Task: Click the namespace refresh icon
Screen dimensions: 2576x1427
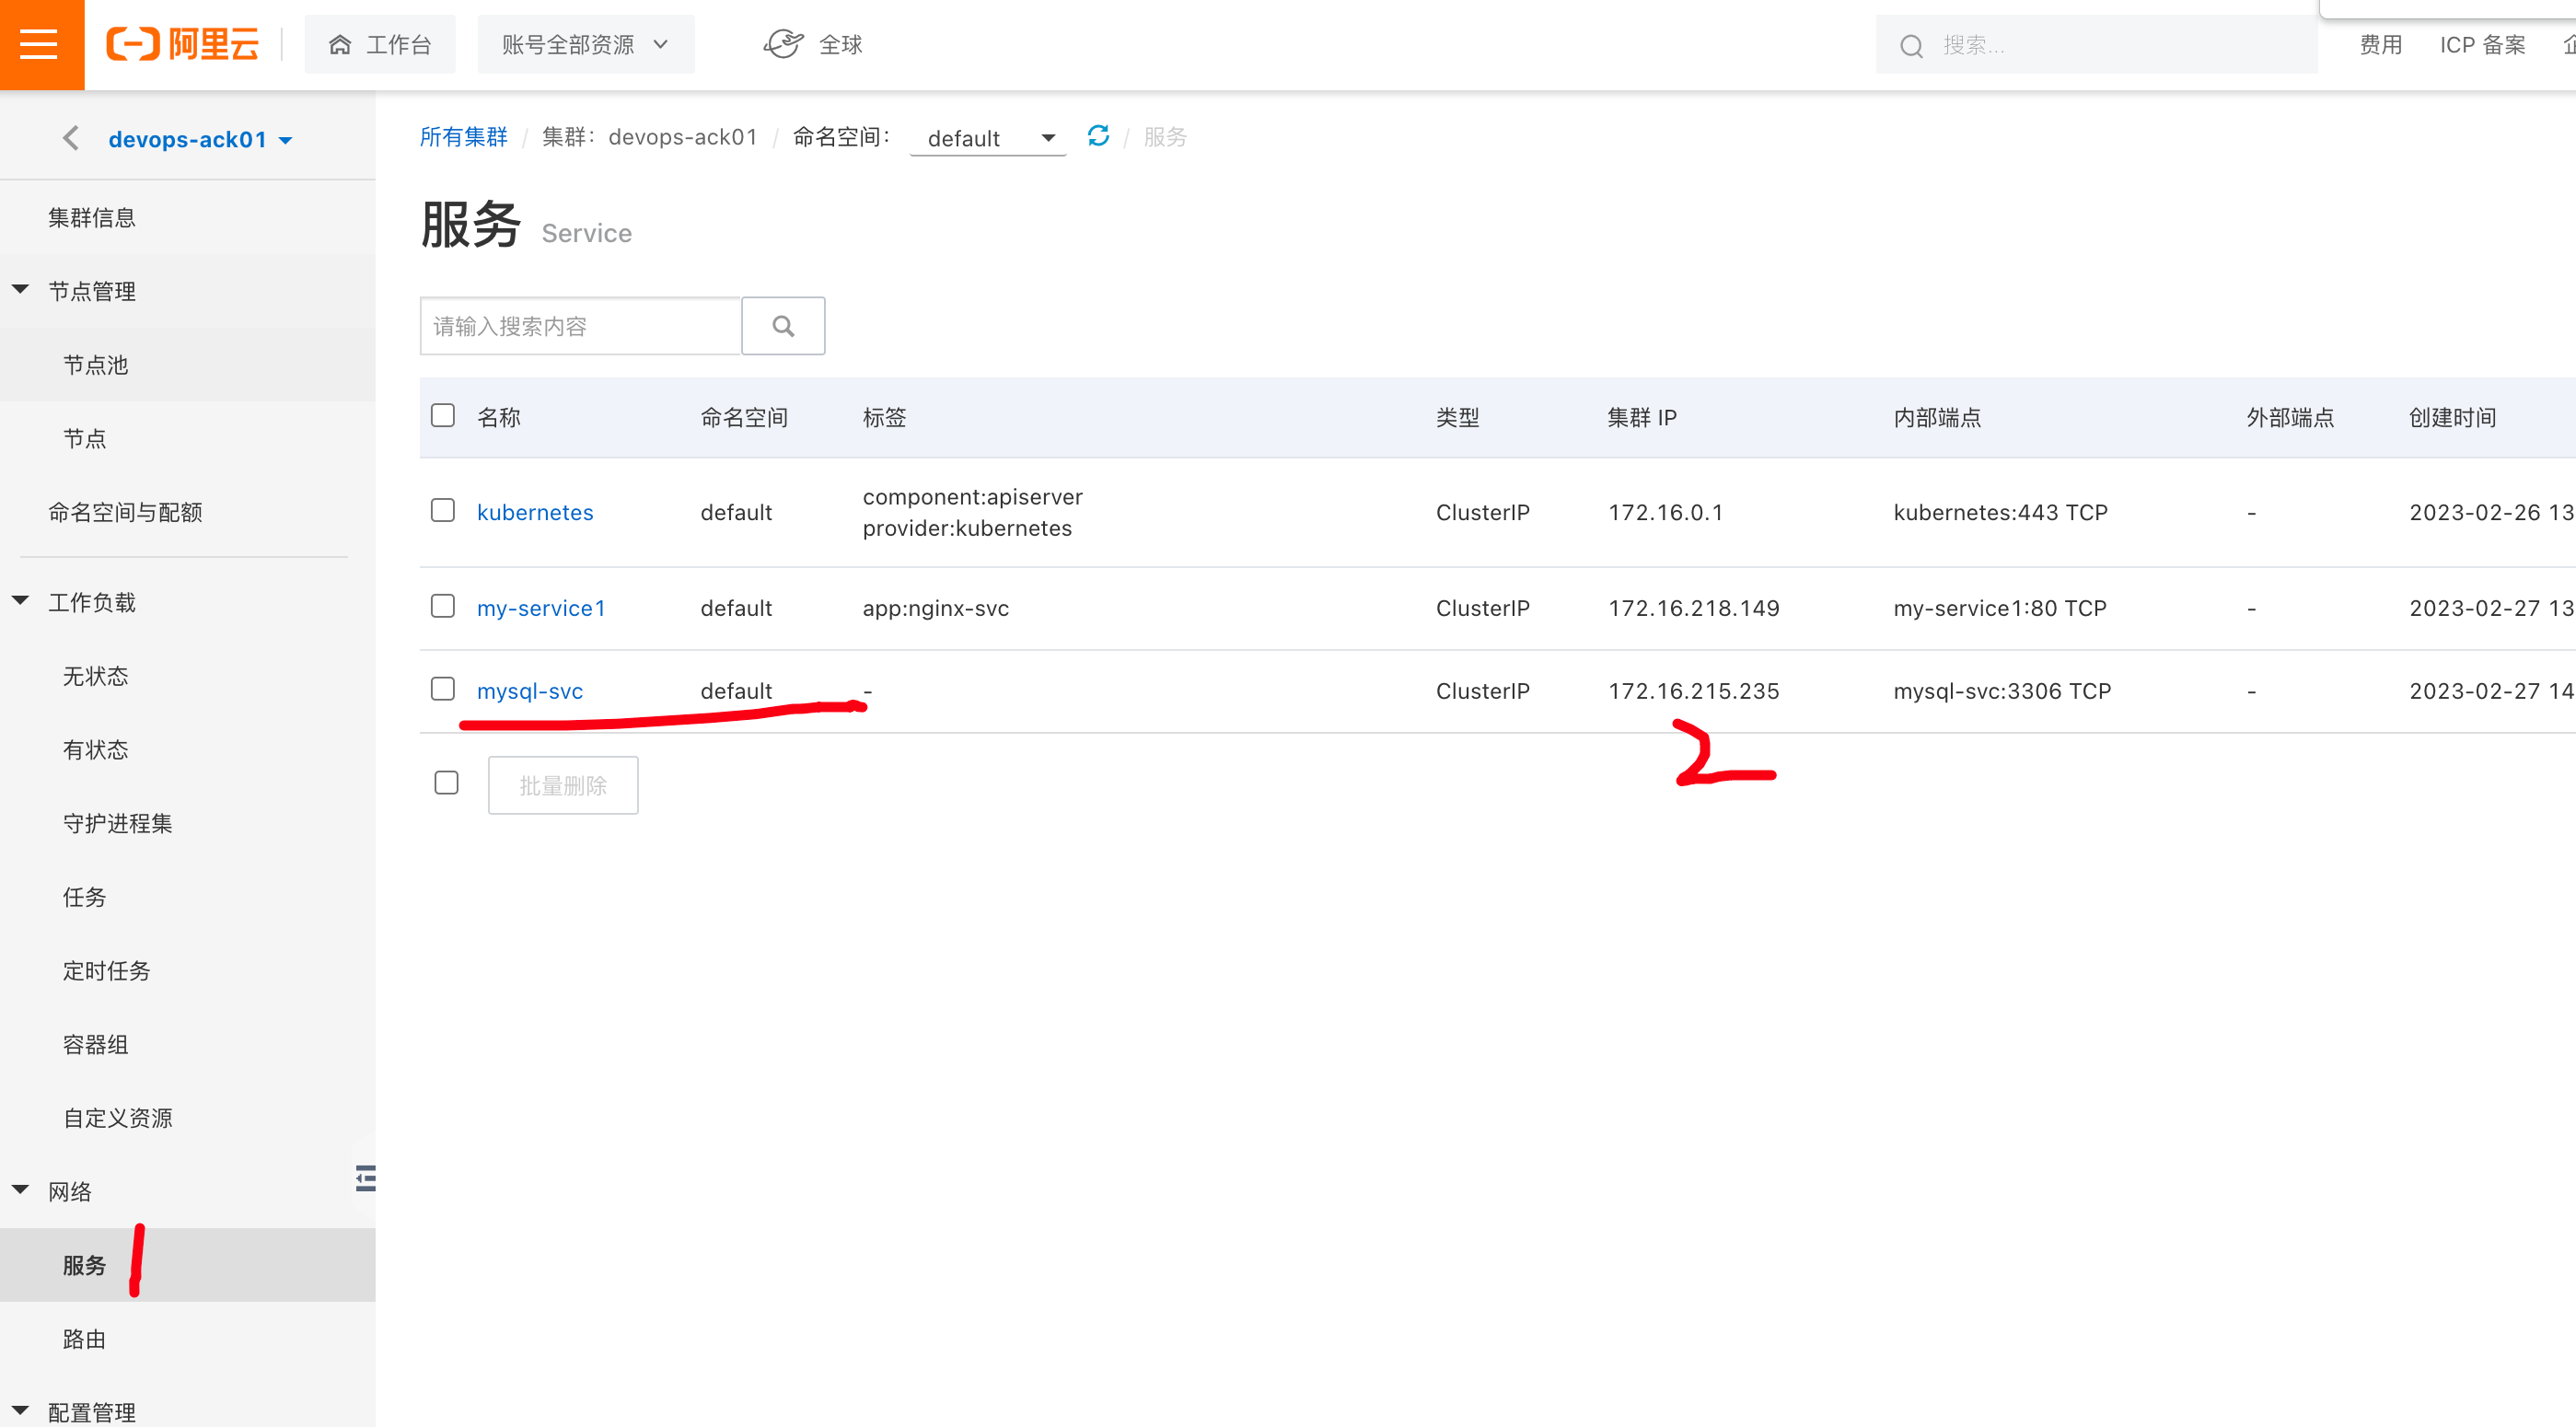Action: (1098, 135)
